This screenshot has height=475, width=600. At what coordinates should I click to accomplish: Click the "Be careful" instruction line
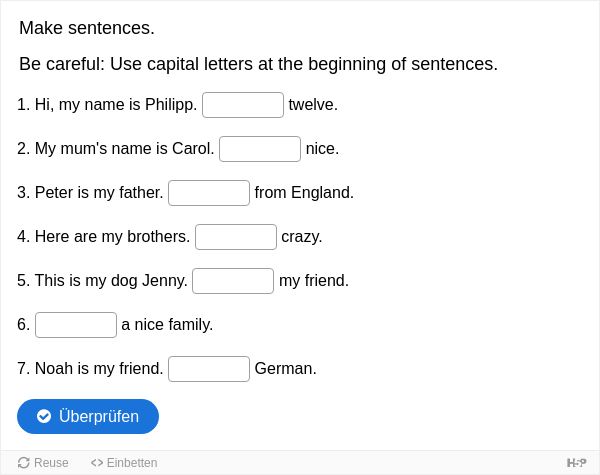pos(259,64)
